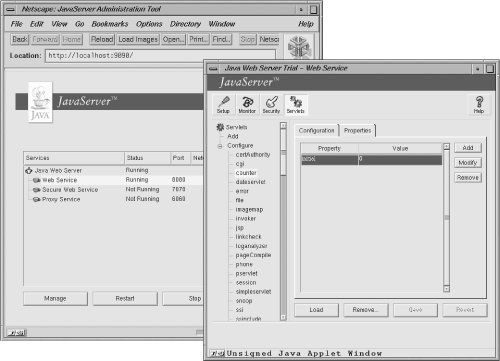Click the Java coffee cup logo

pyautogui.click(x=40, y=102)
